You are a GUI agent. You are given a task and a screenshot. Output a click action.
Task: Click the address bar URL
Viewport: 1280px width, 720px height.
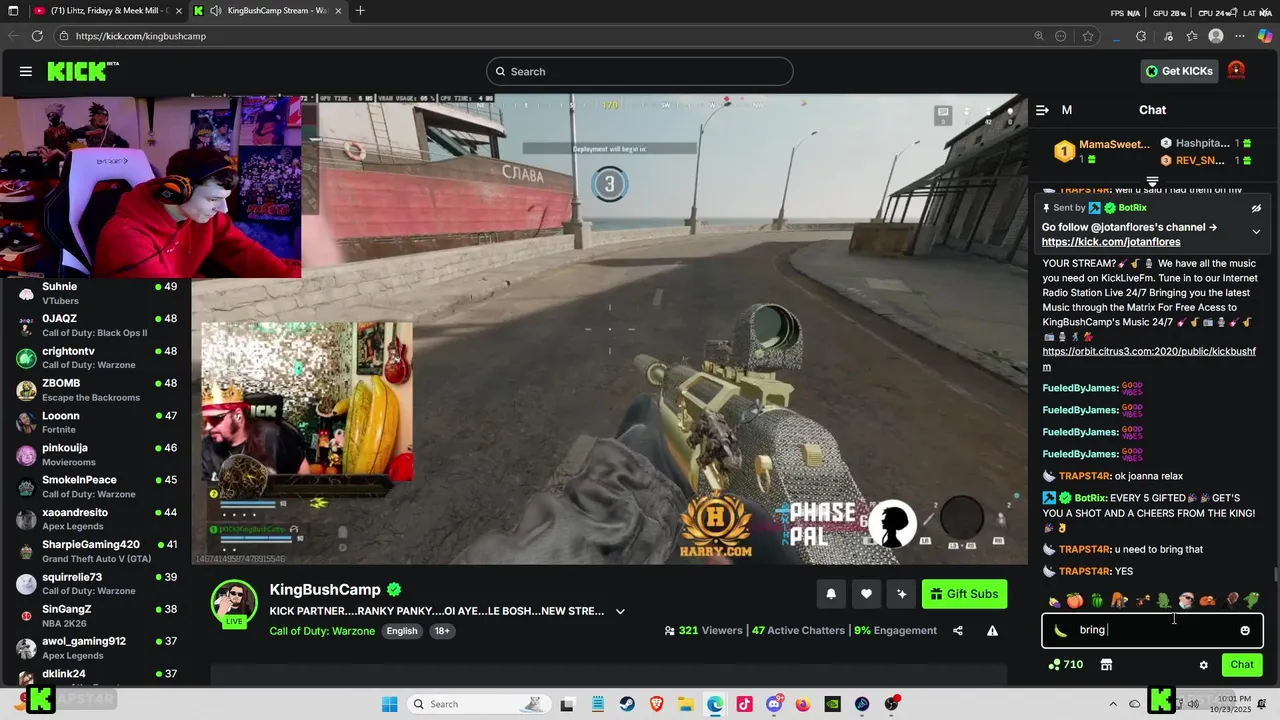click(x=141, y=36)
